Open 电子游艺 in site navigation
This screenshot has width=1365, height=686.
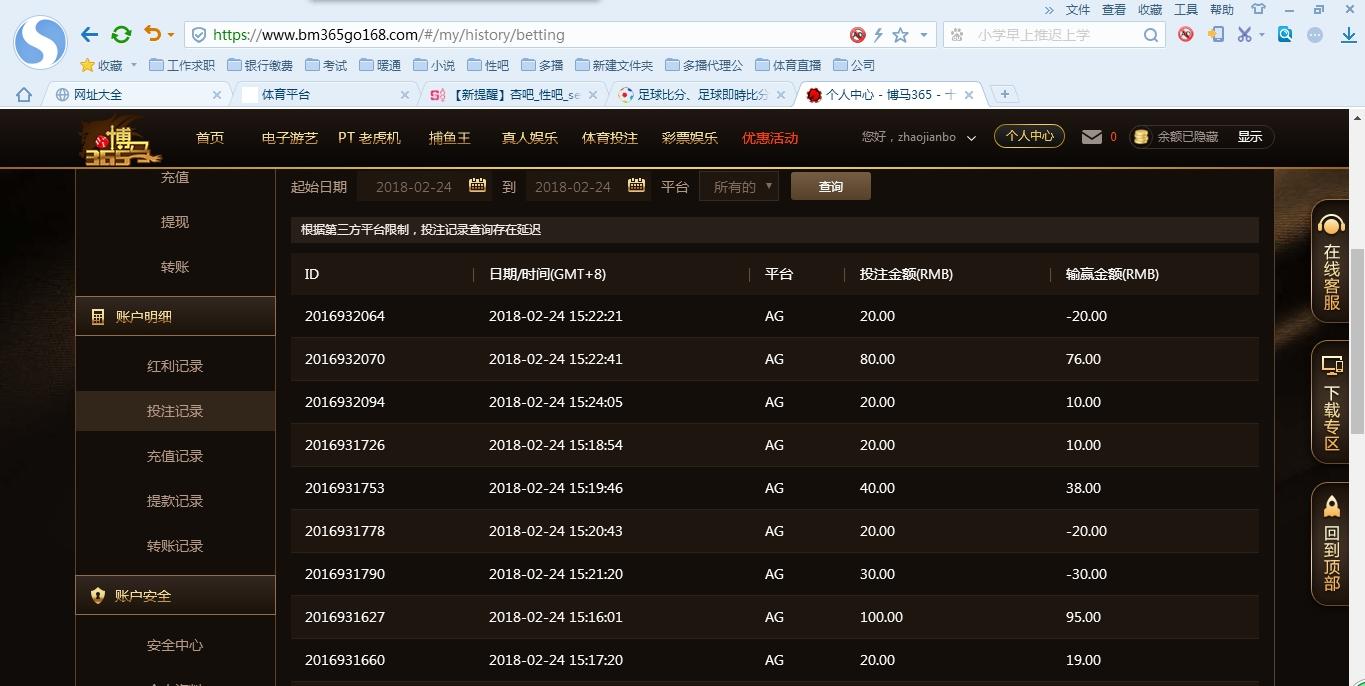[290, 138]
